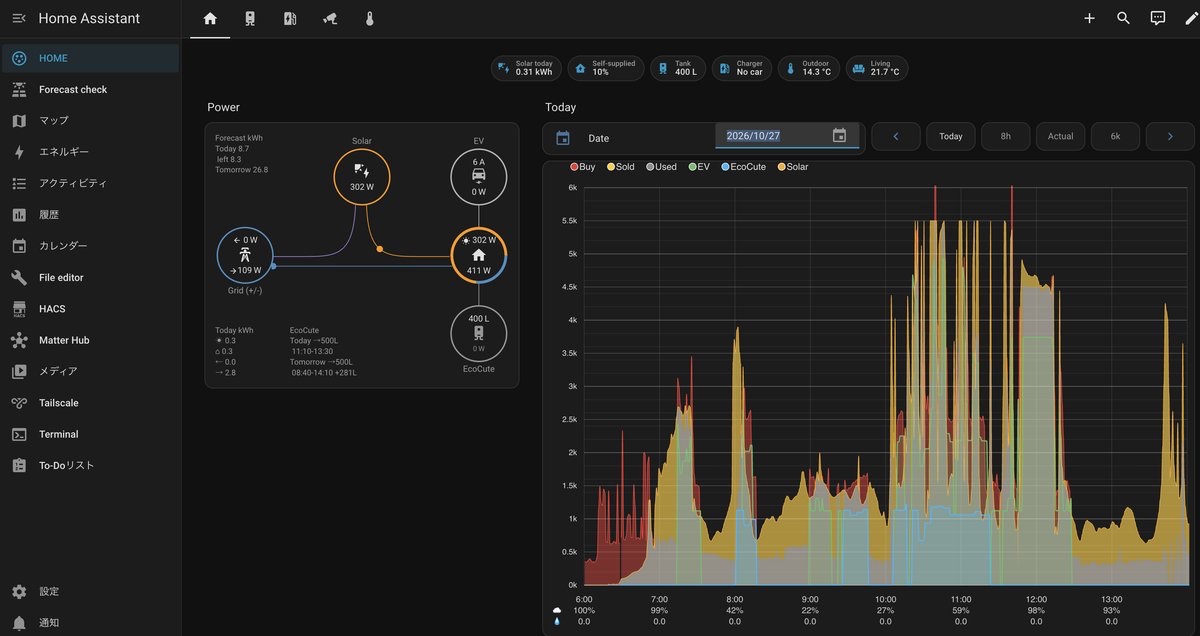Open エネルギー in the sidebar
Image resolution: width=1200 pixels, height=636 pixels.
coord(91,152)
